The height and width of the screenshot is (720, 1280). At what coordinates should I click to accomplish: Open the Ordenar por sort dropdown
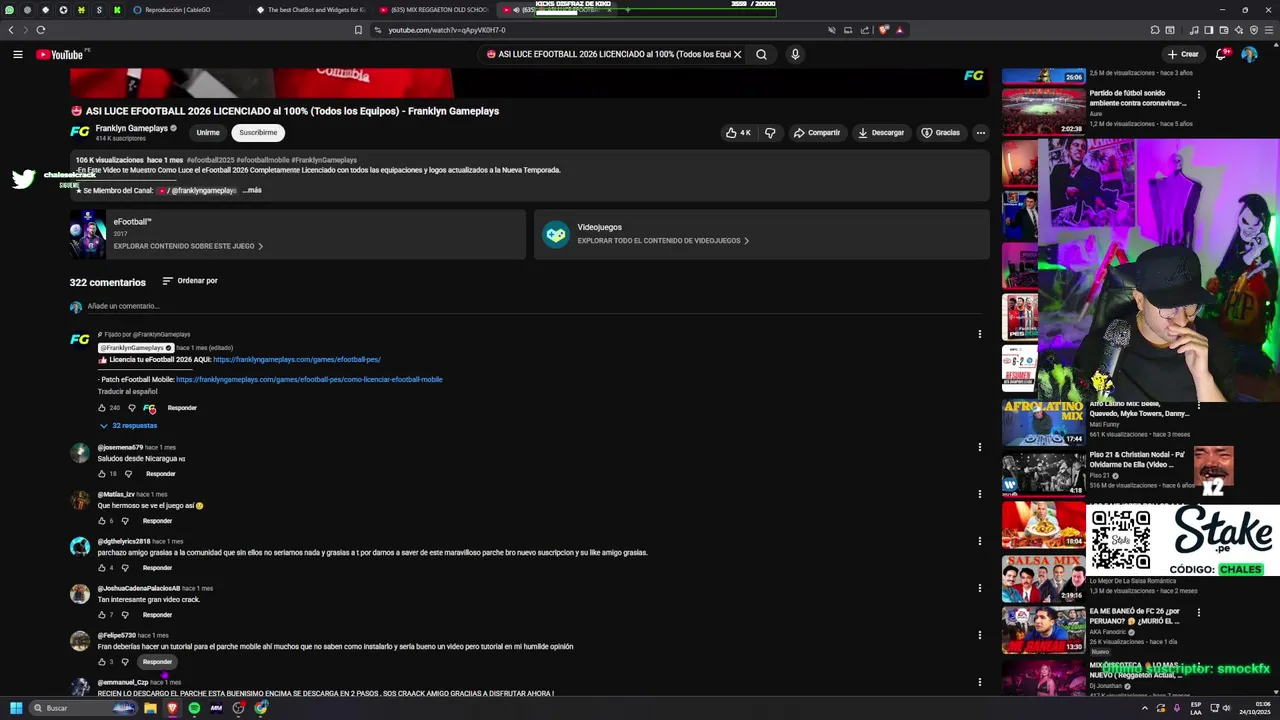tap(190, 281)
